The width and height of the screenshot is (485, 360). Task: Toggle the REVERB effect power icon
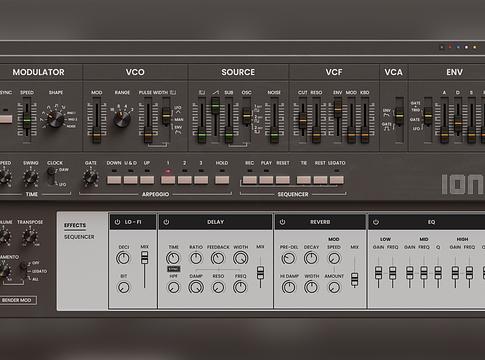point(282,222)
